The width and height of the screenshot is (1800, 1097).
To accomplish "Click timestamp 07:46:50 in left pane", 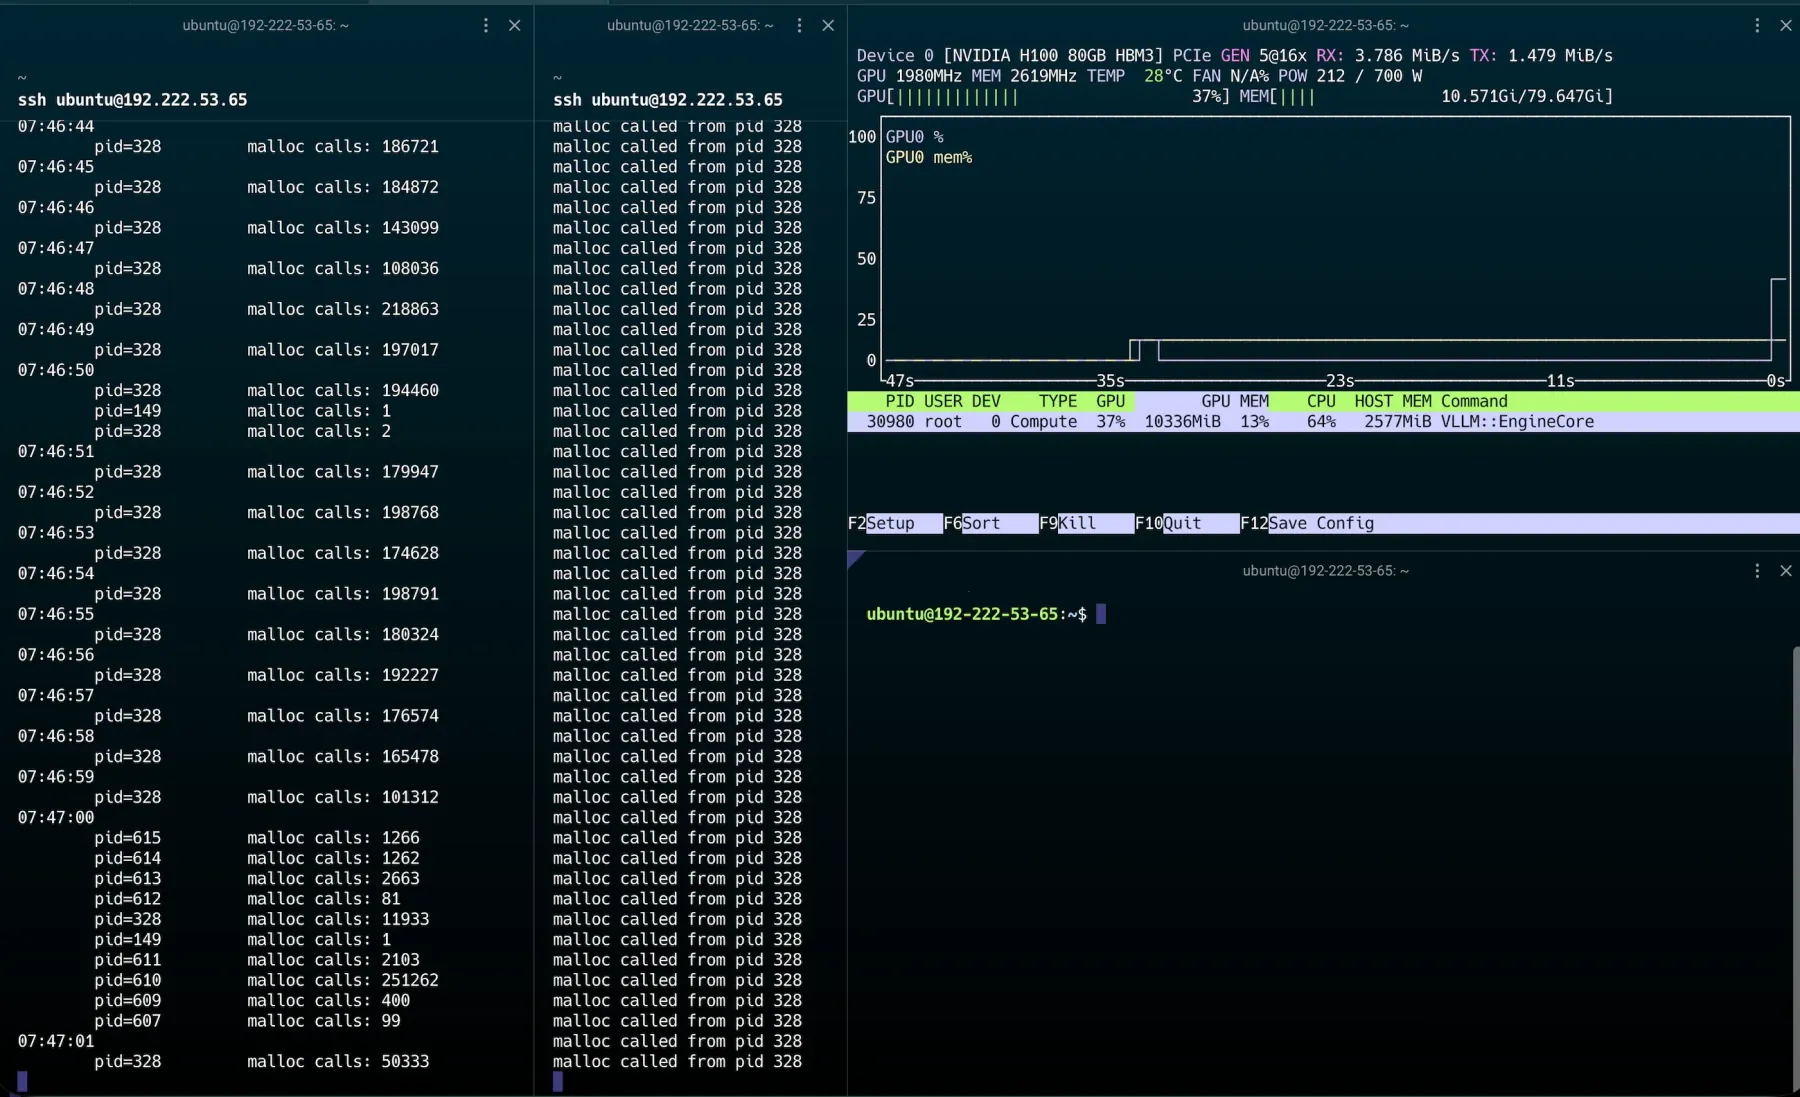I will (x=56, y=370).
